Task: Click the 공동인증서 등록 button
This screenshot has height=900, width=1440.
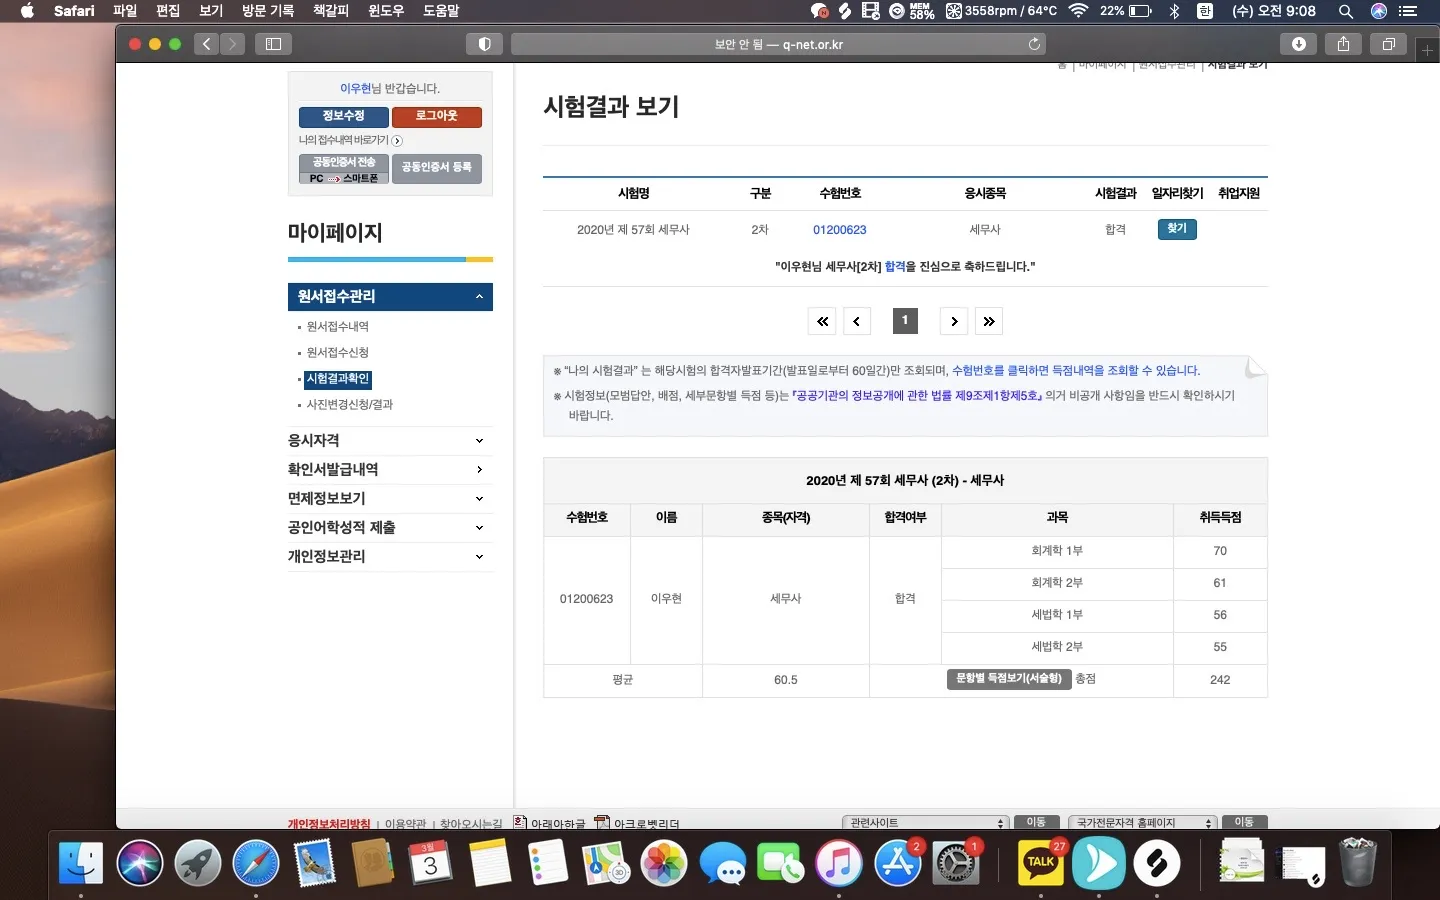Action: click(x=437, y=168)
